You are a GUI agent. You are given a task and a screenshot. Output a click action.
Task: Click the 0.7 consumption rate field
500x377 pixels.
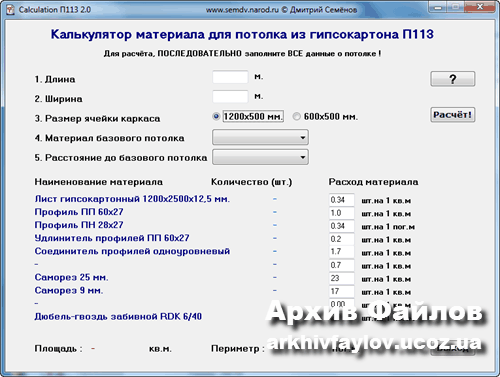tap(341, 265)
